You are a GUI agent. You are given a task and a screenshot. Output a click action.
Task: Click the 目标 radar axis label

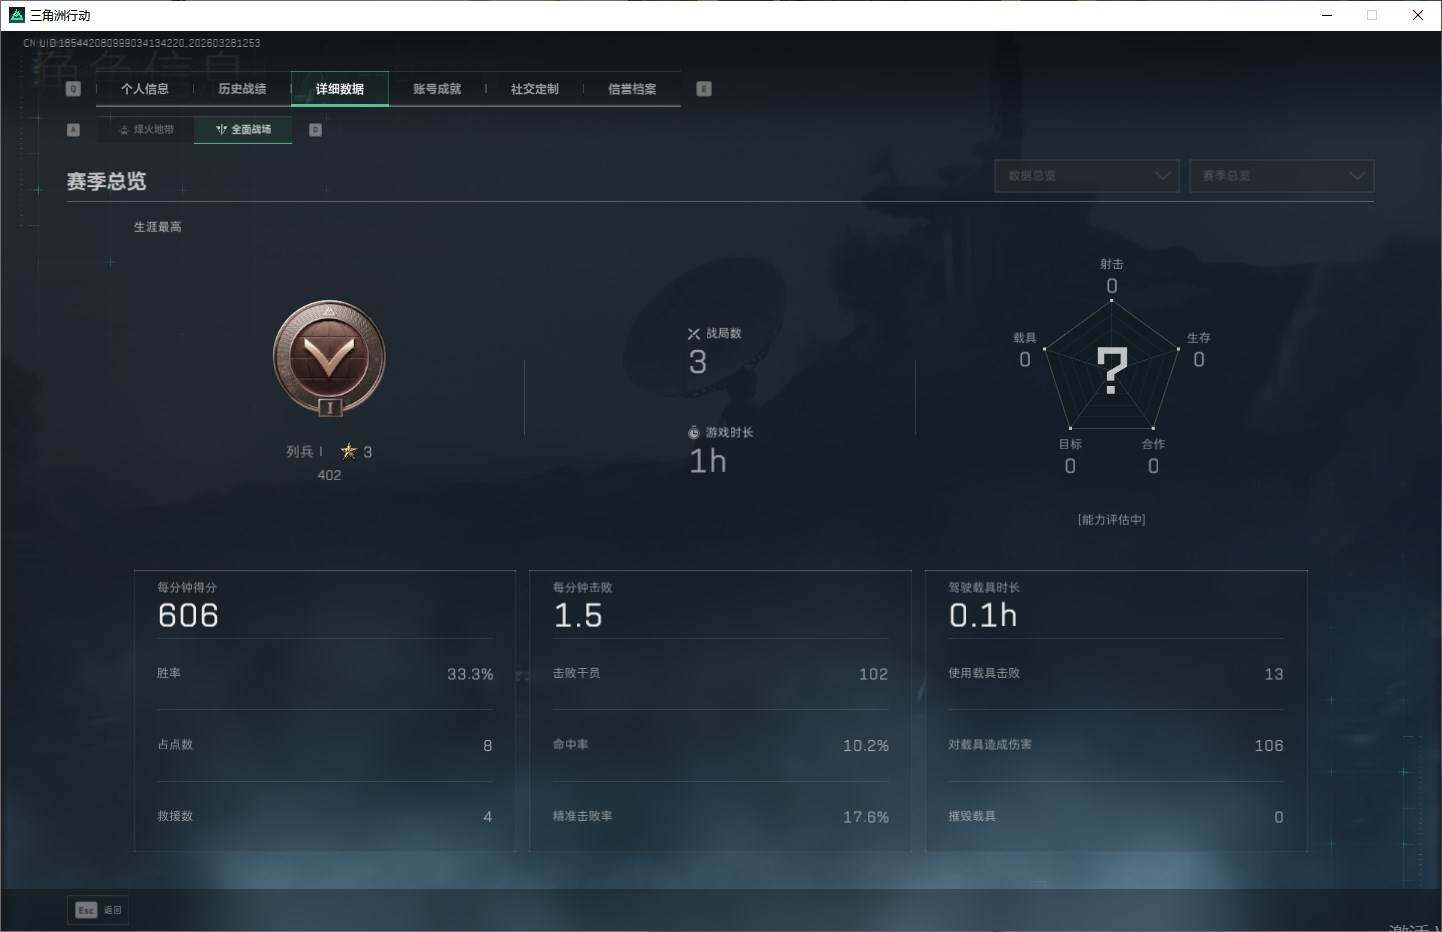[1070, 444]
